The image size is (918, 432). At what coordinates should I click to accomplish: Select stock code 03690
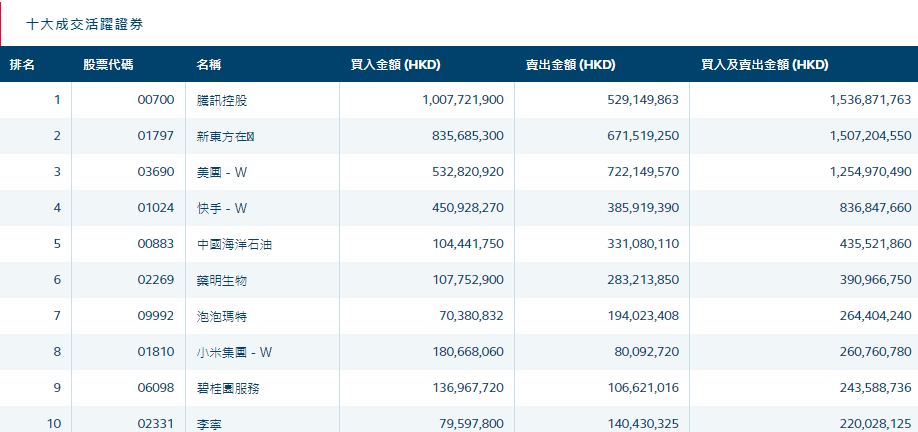pos(156,172)
